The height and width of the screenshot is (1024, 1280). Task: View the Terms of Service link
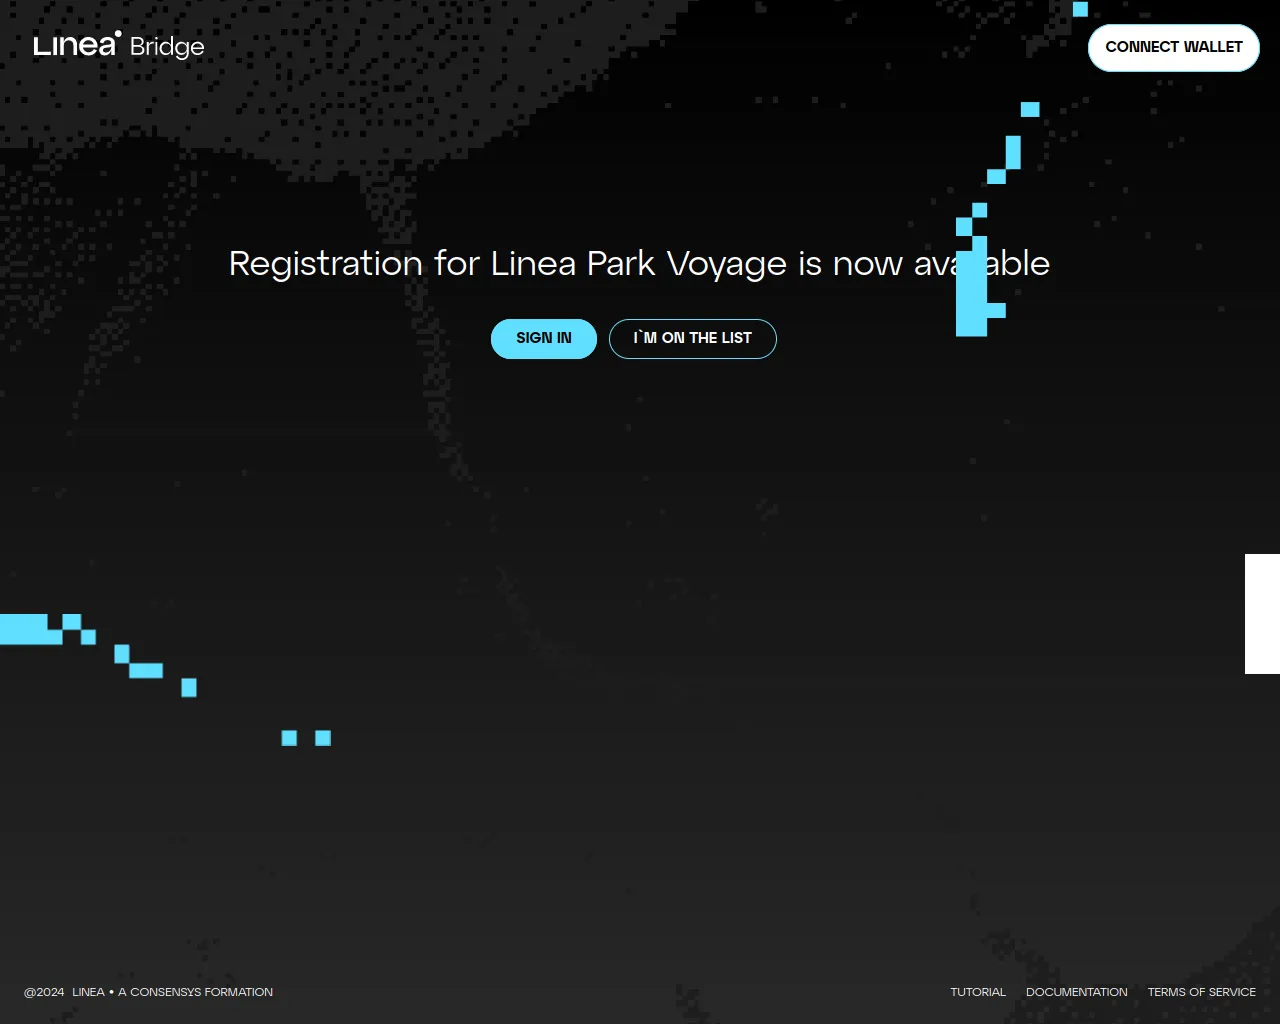(x=1202, y=992)
